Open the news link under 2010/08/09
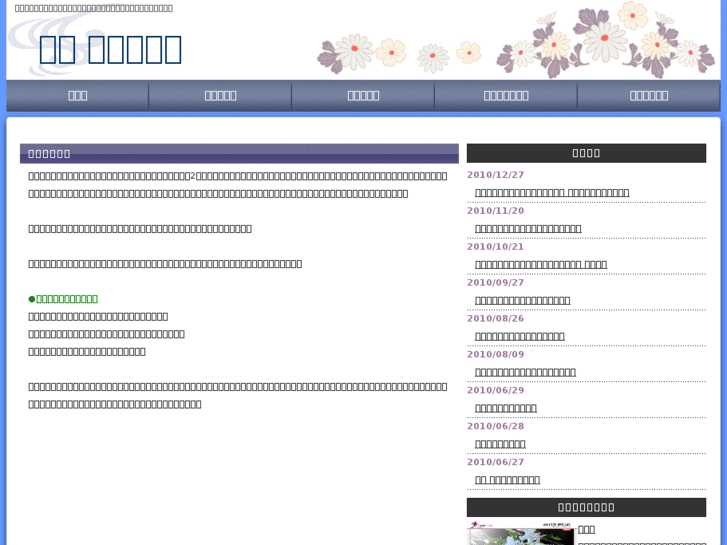This screenshot has width=727, height=545. [x=525, y=372]
